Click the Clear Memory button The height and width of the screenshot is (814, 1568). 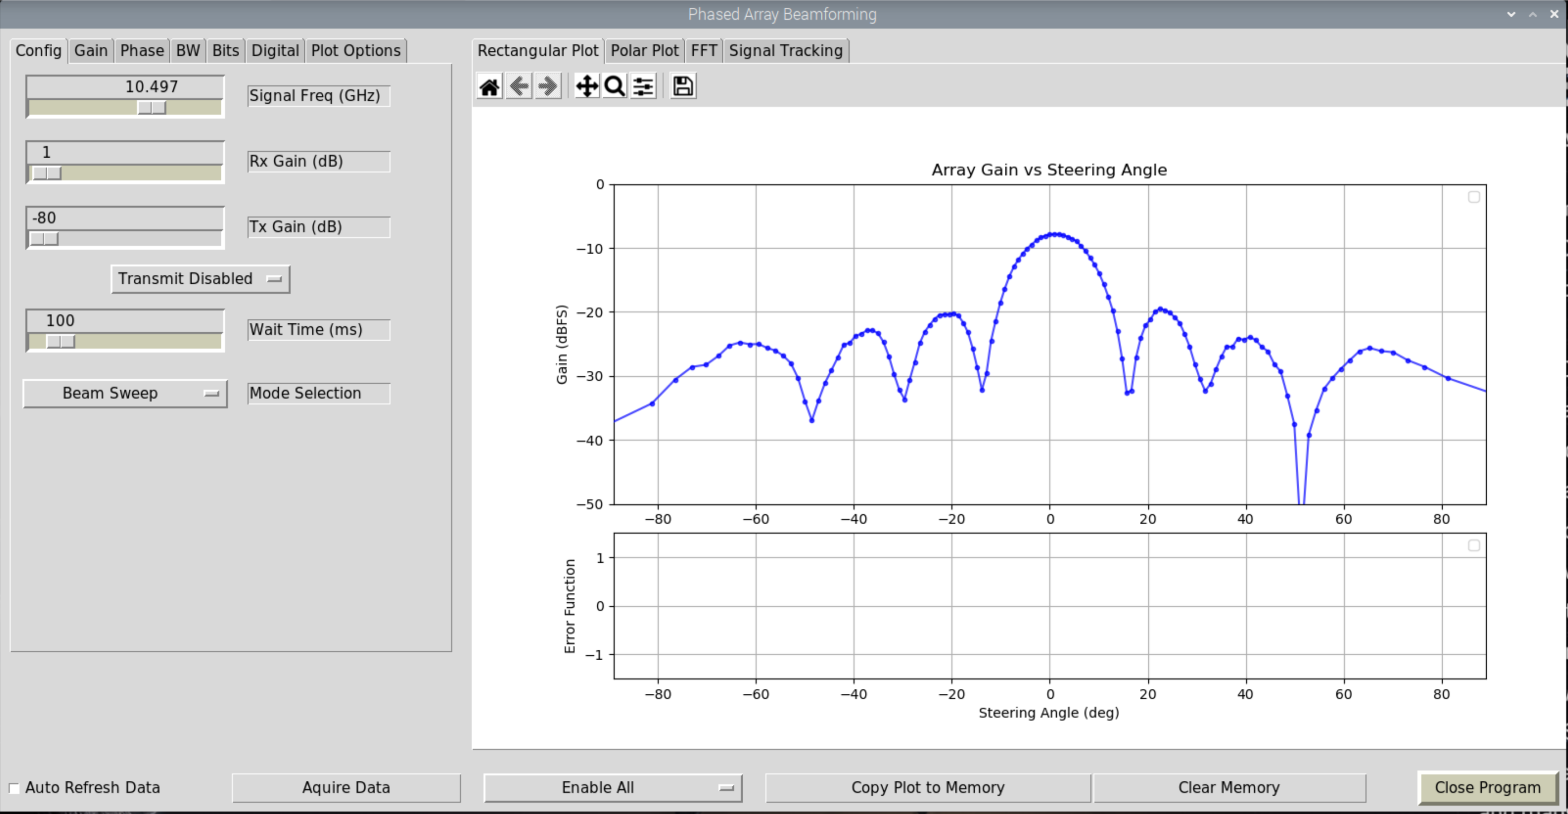pyautogui.click(x=1228, y=788)
